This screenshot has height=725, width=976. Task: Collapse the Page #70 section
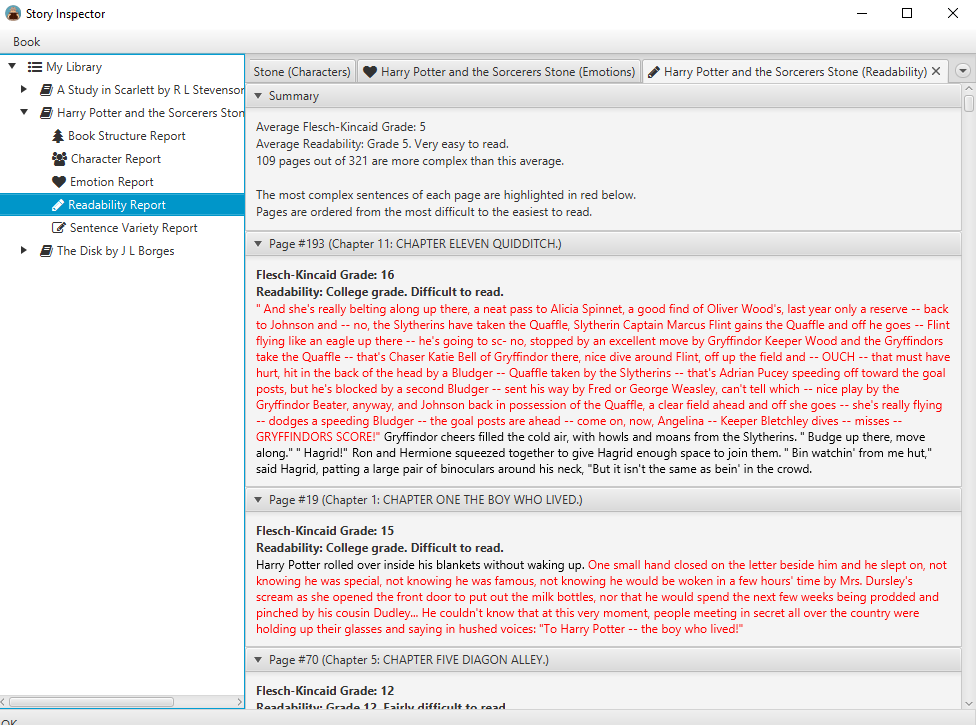258,660
